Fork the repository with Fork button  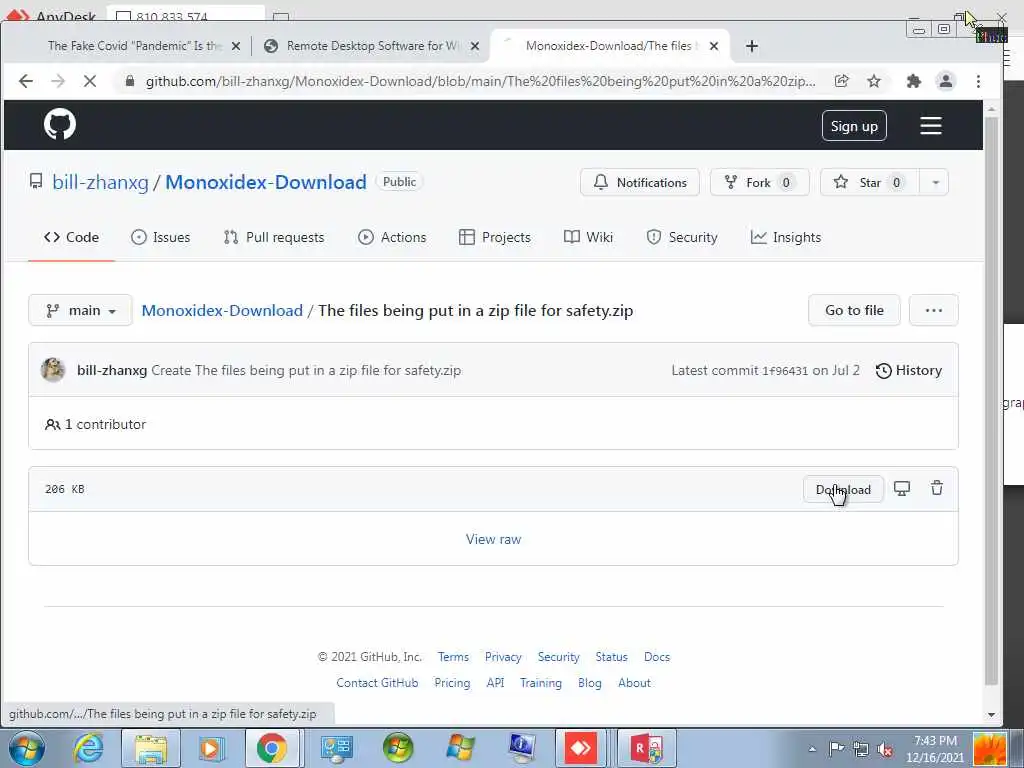point(760,182)
